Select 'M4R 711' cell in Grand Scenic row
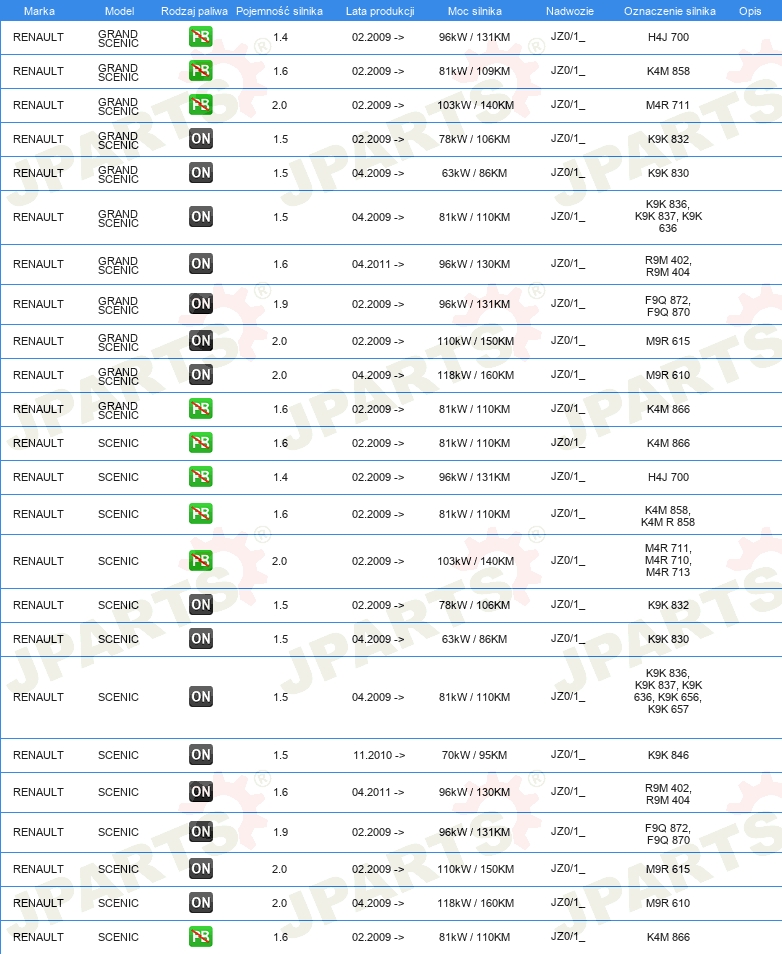 pos(668,105)
